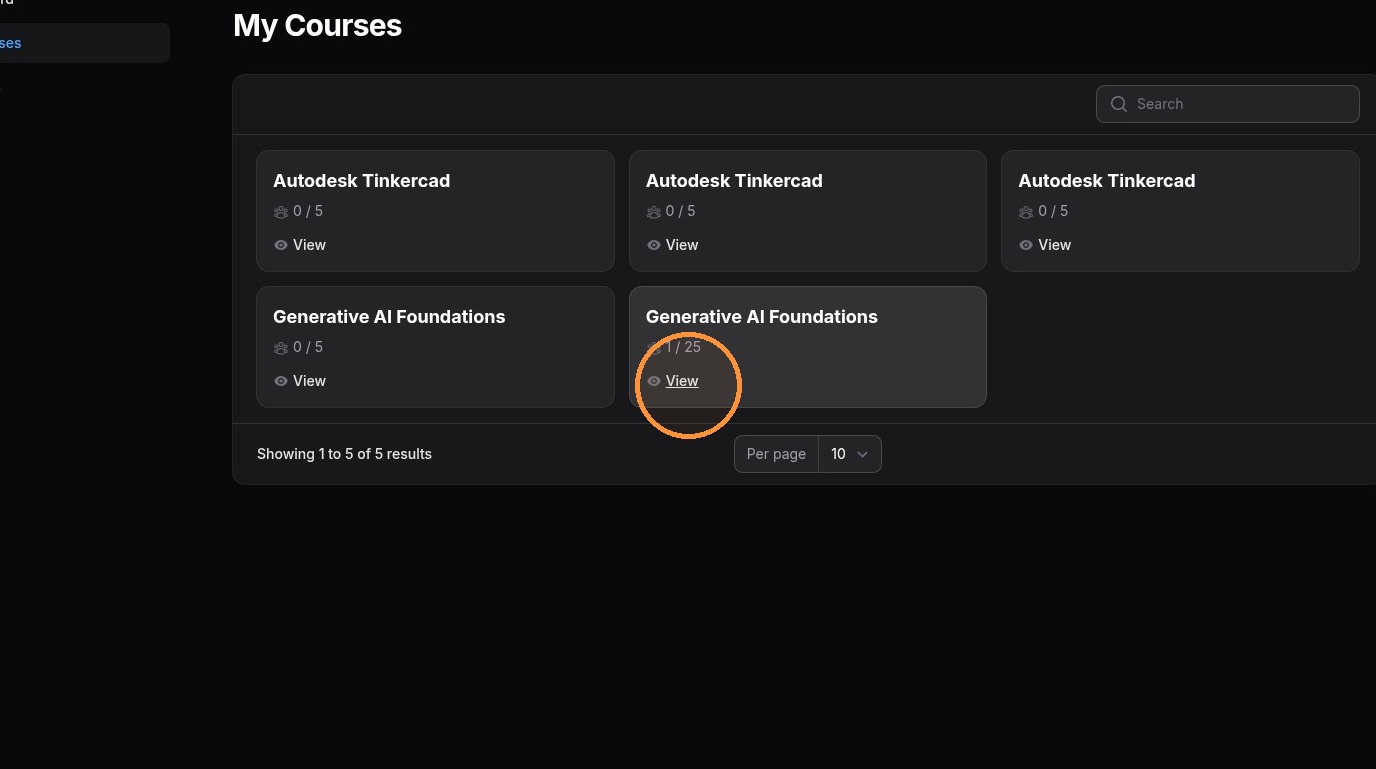Click eye icon on Generative AI Foundations 1 / 25 card
This screenshot has width=1376, height=769.
[x=654, y=381]
